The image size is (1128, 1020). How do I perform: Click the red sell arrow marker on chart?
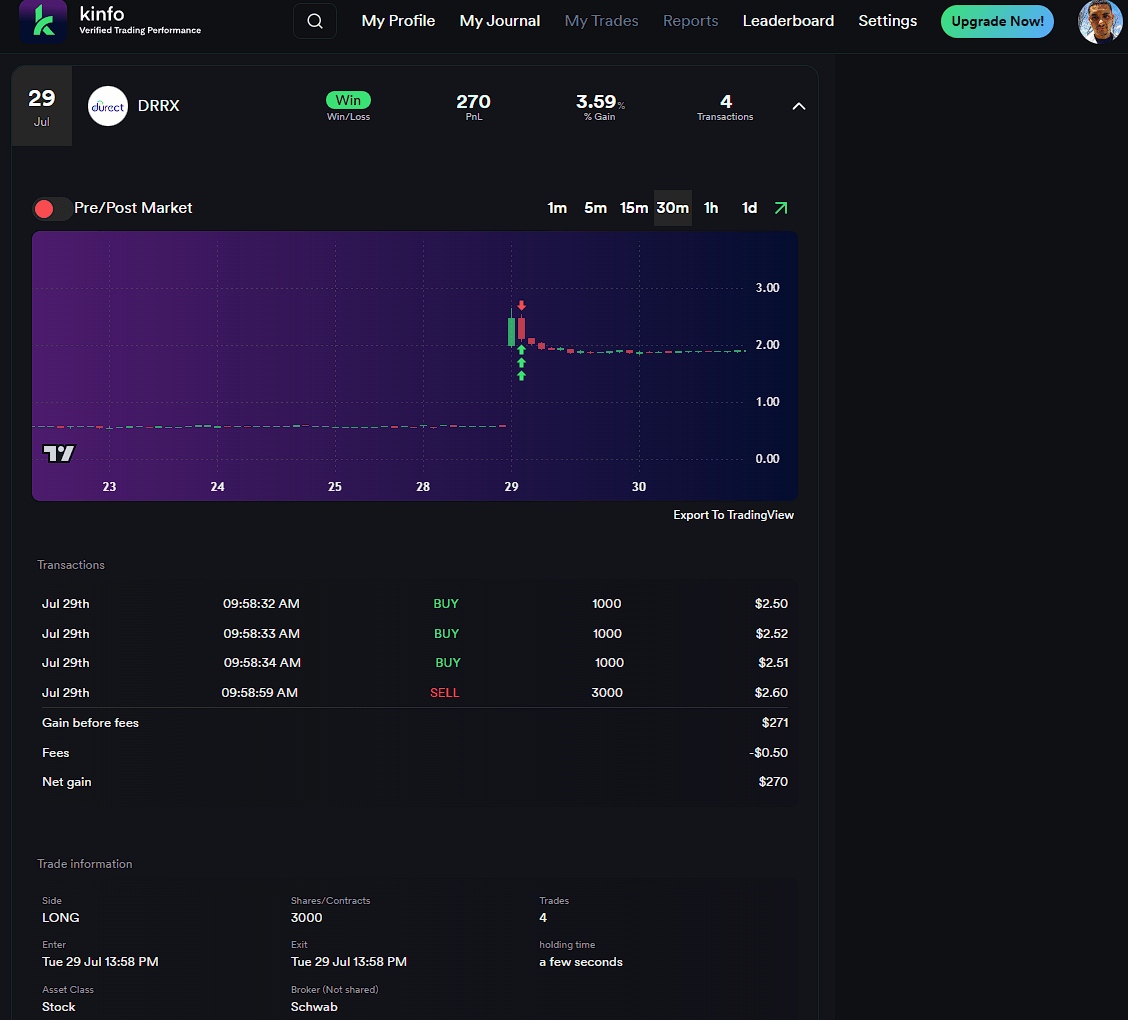coord(521,306)
